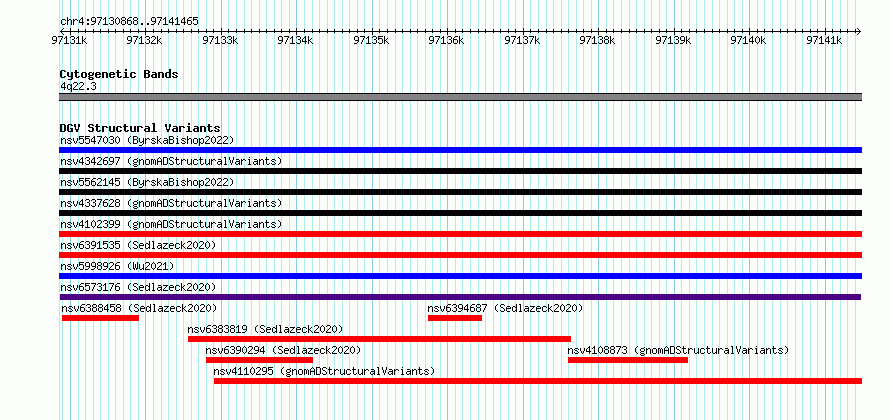The image size is (890, 420).
Task: Open the nsv6383819 (Sedlazeck2020) label
Action: [x=265, y=329]
